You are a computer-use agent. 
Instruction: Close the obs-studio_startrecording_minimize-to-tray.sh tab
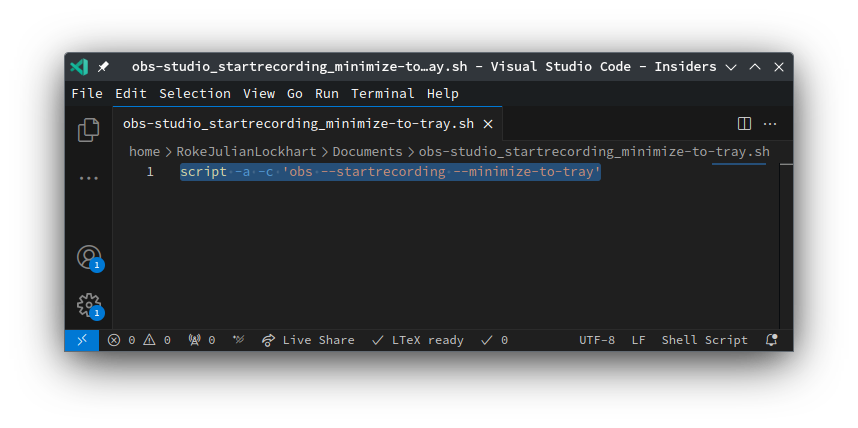[x=488, y=124]
